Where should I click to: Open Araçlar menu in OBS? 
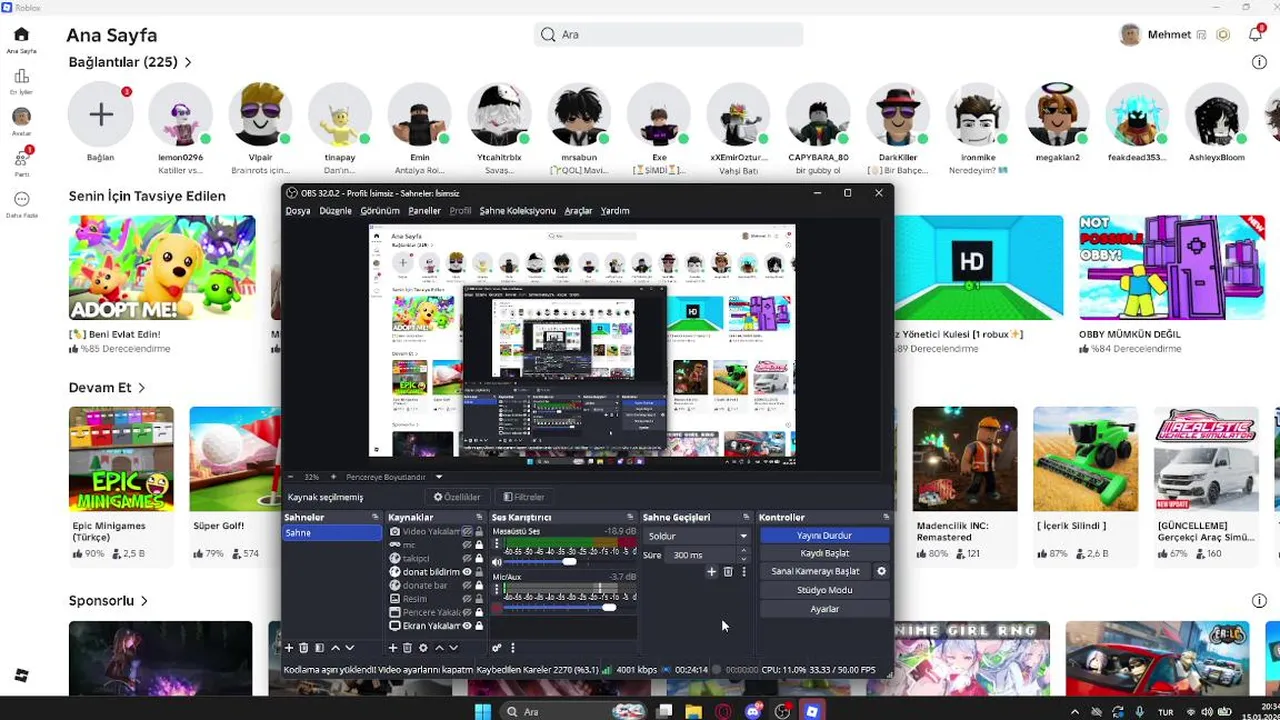578,211
